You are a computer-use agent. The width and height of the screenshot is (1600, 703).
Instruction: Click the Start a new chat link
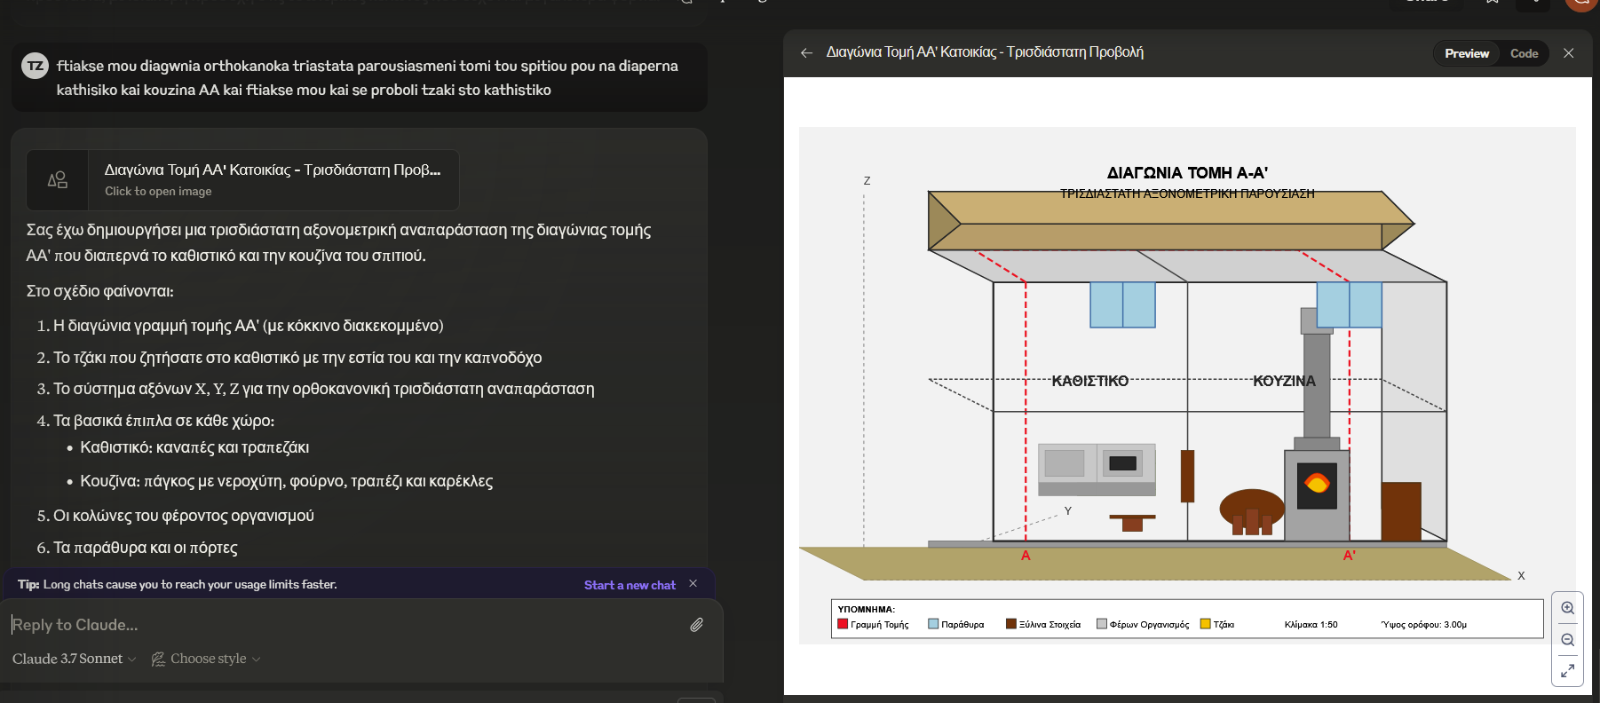(x=629, y=585)
